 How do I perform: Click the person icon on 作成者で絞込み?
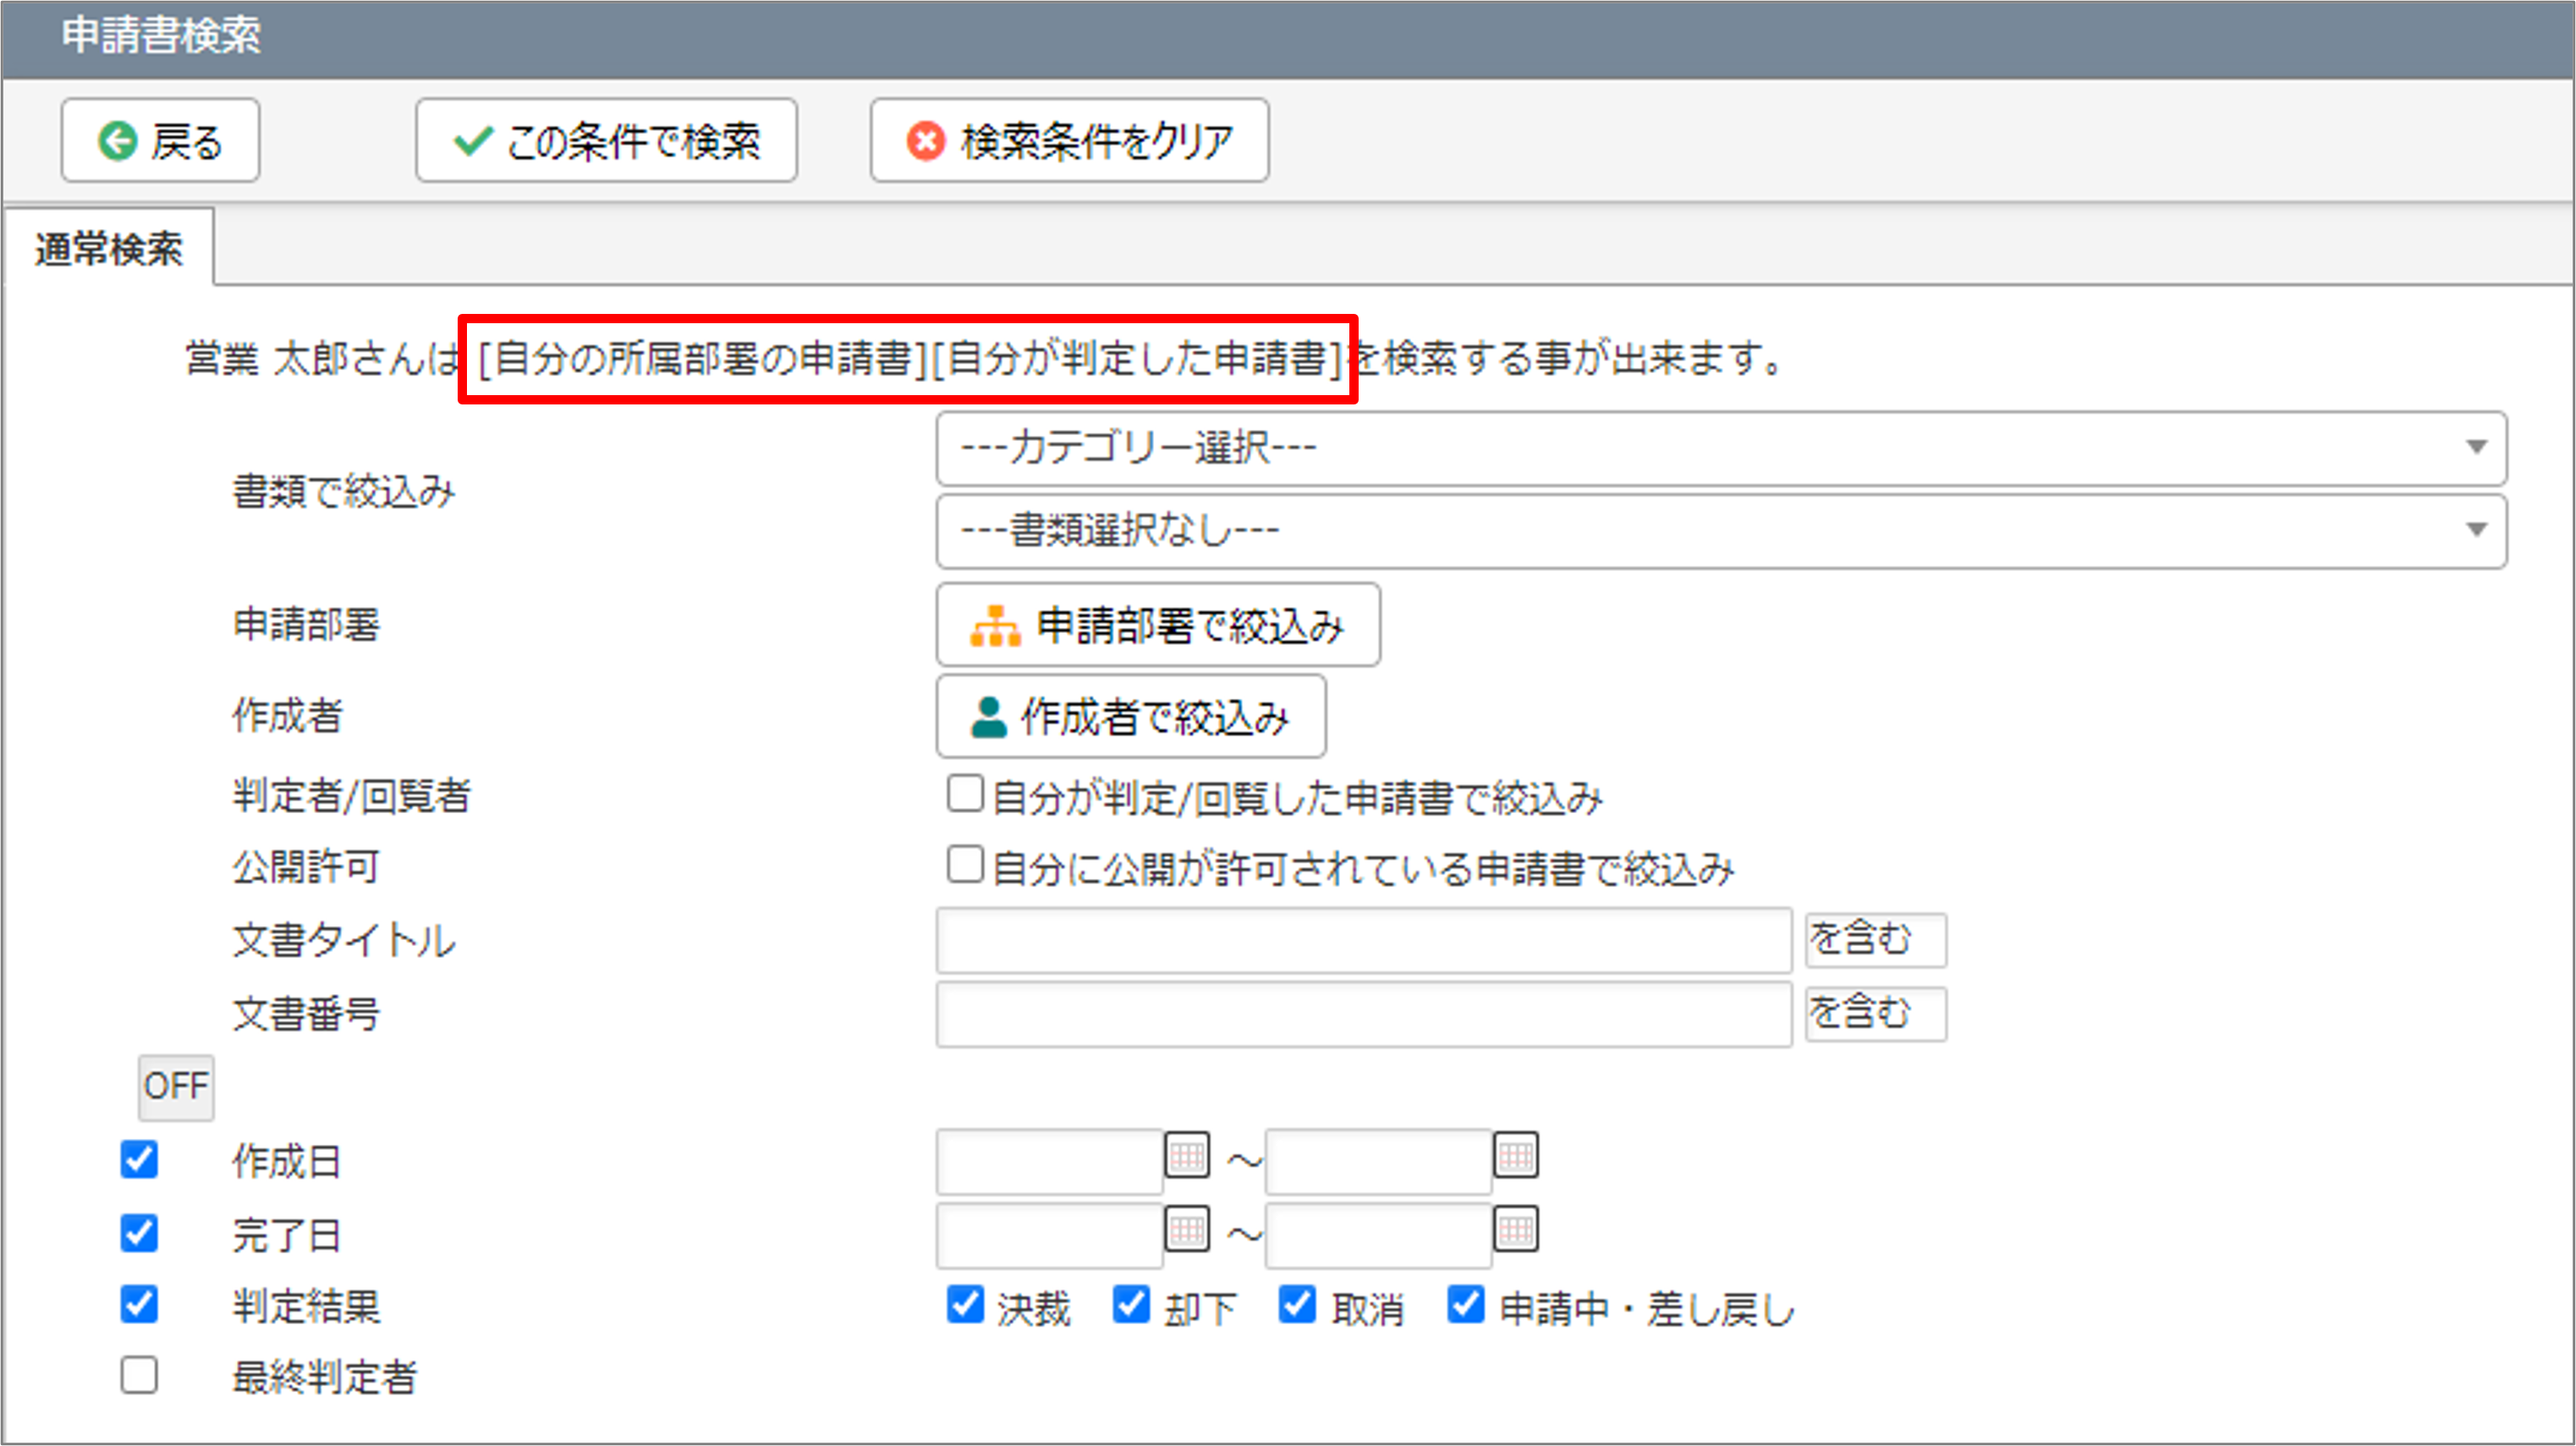989,717
